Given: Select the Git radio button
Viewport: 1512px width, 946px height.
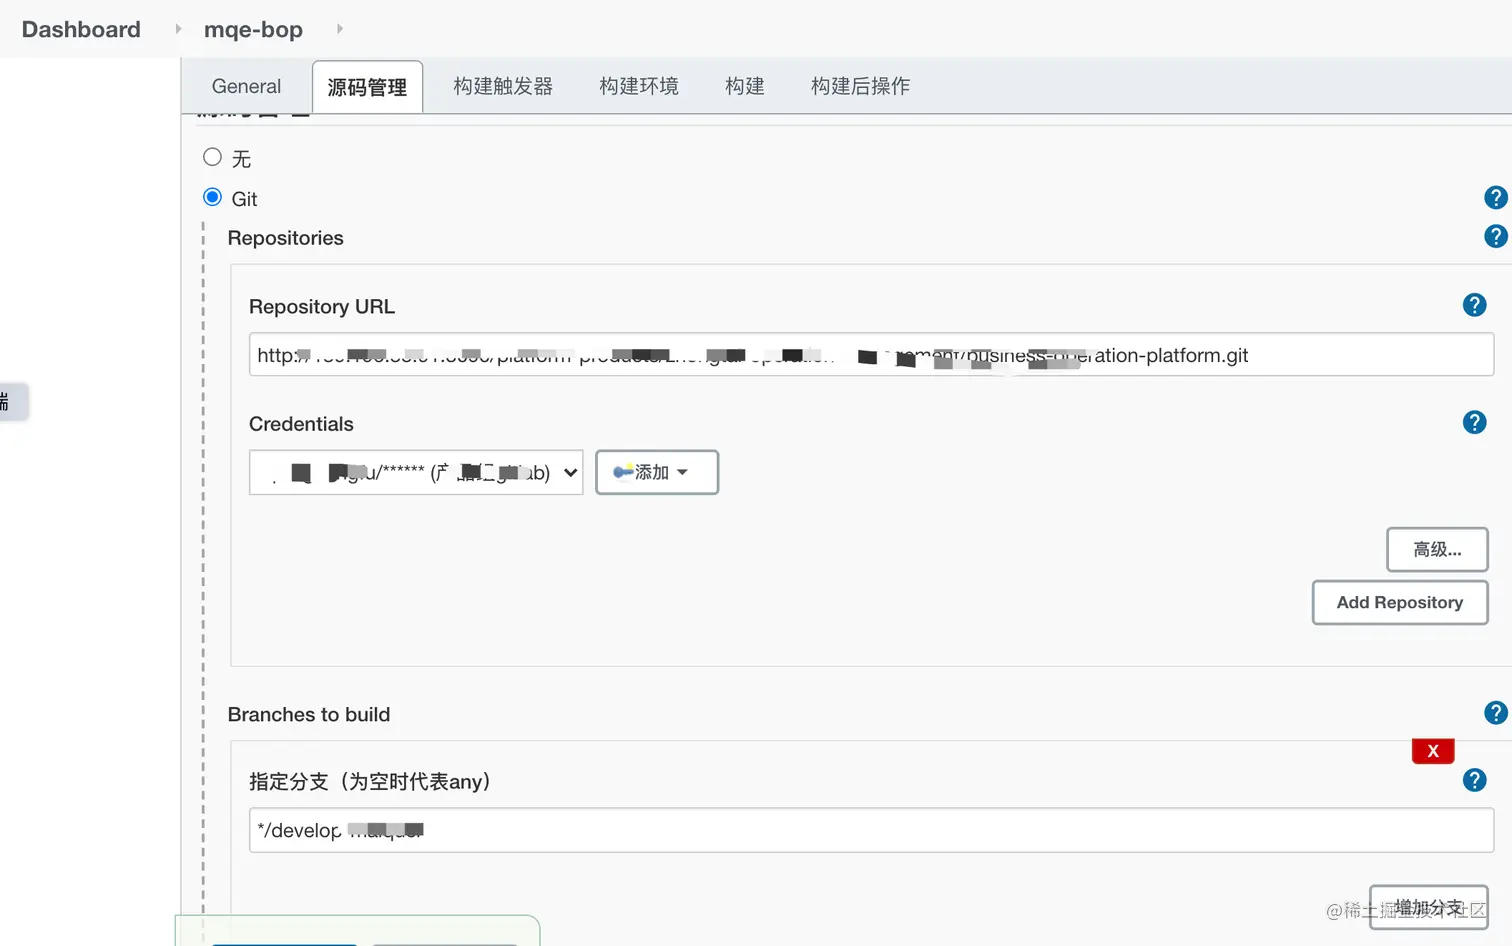Looking at the screenshot, I should (x=212, y=197).
